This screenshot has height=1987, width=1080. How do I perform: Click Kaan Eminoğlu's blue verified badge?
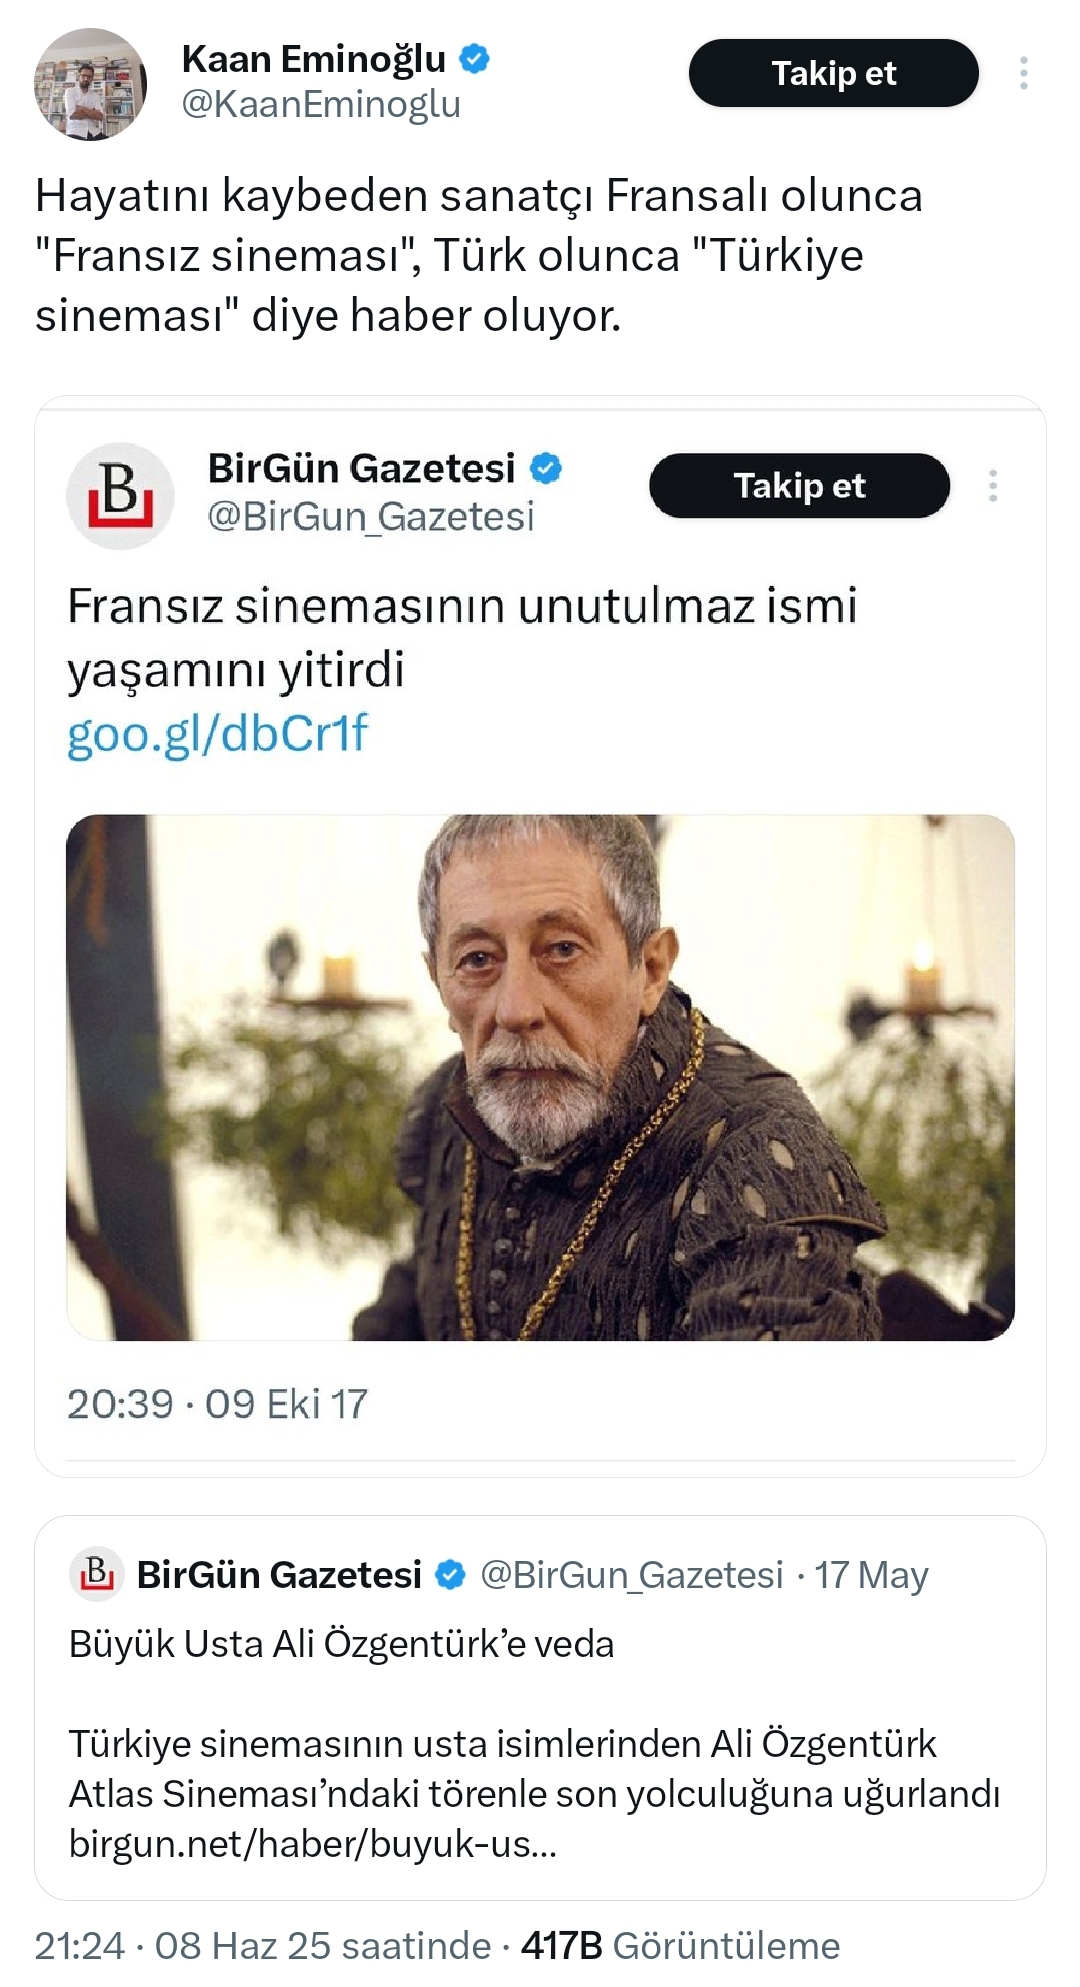pos(474,60)
